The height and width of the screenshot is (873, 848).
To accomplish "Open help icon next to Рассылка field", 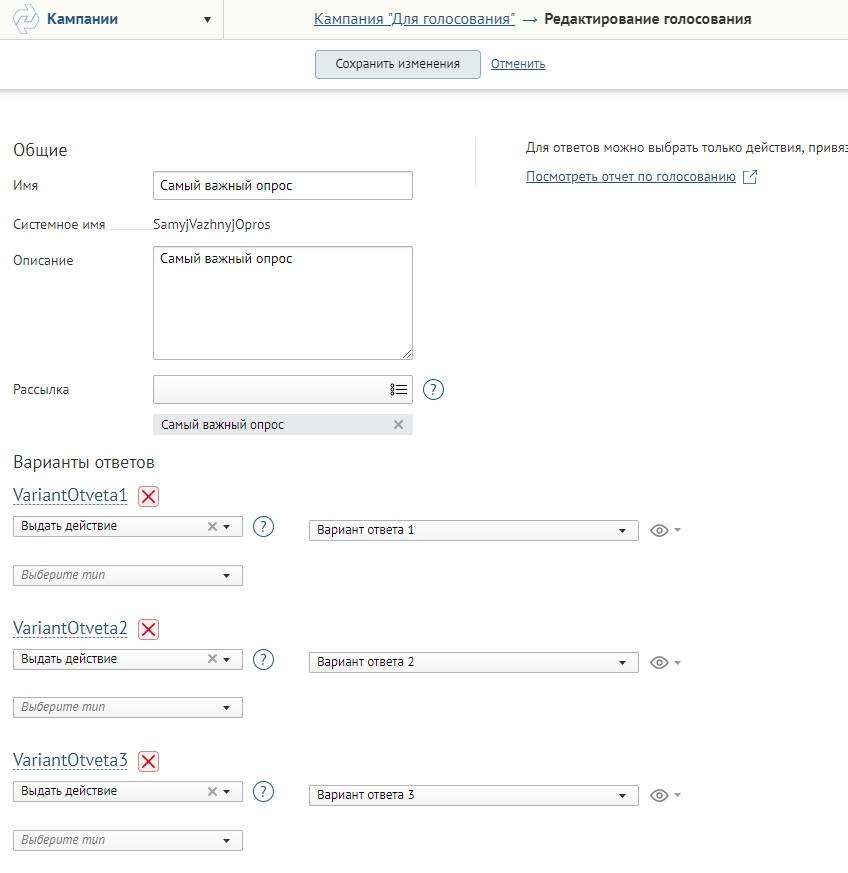I will pos(433,390).
